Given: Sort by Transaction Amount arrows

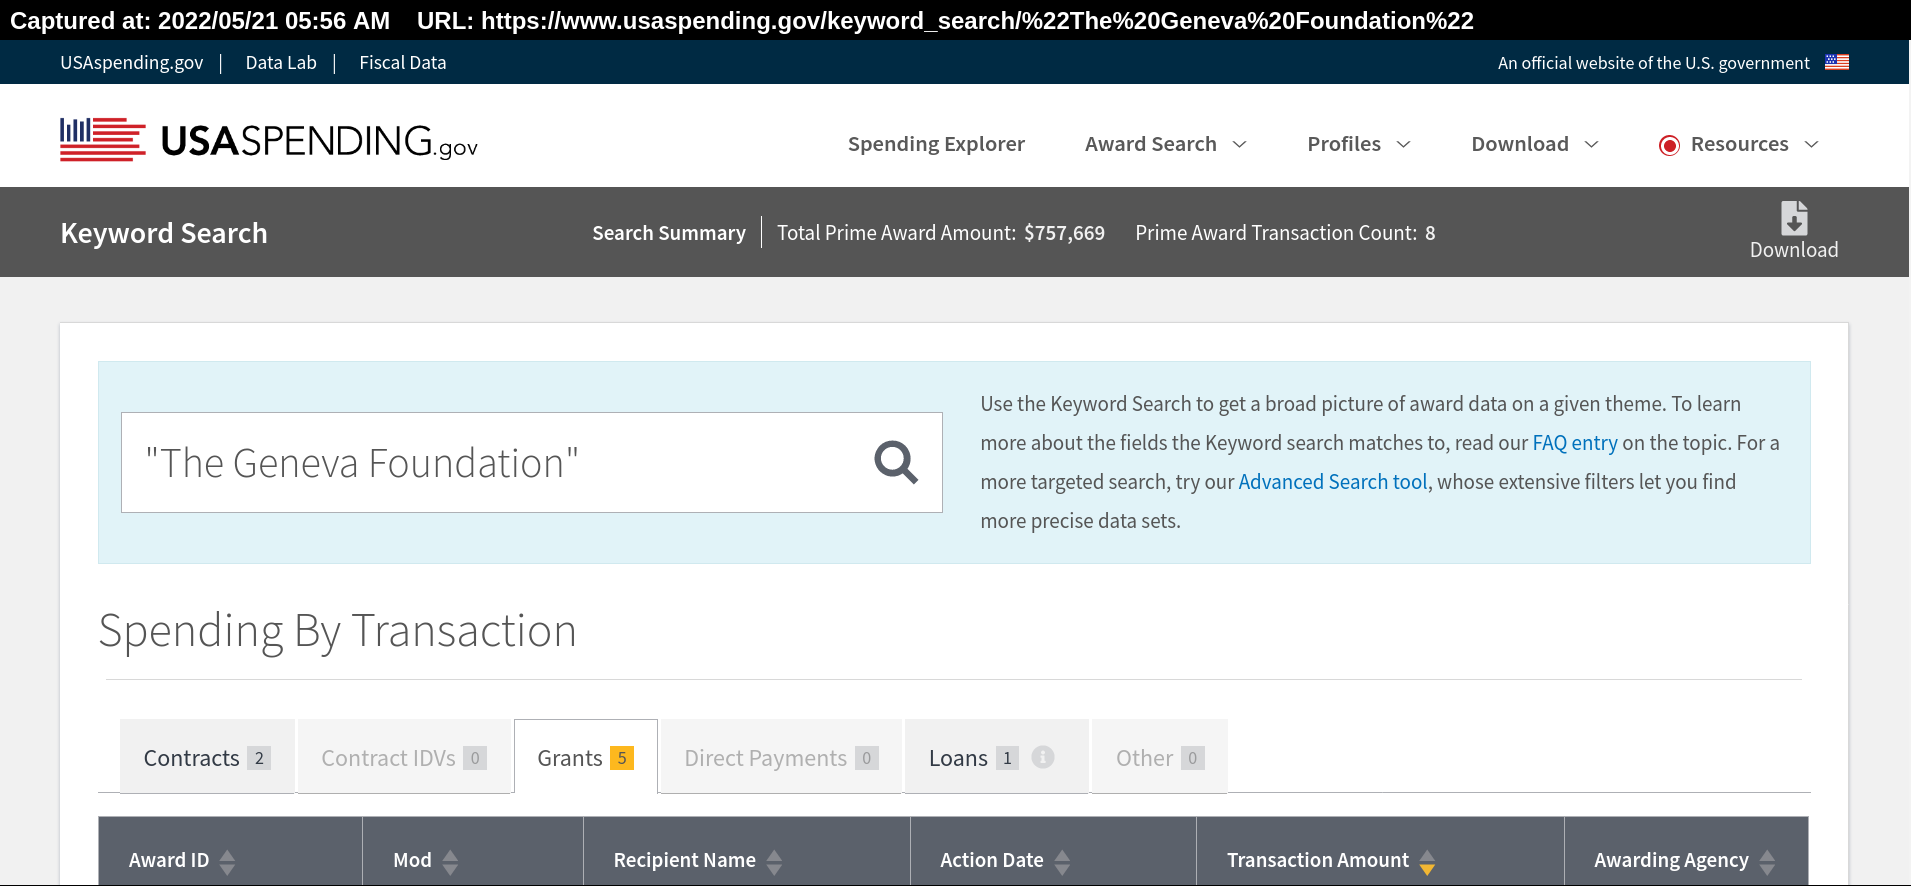Looking at the screenshot, I should click(1427, 861).
